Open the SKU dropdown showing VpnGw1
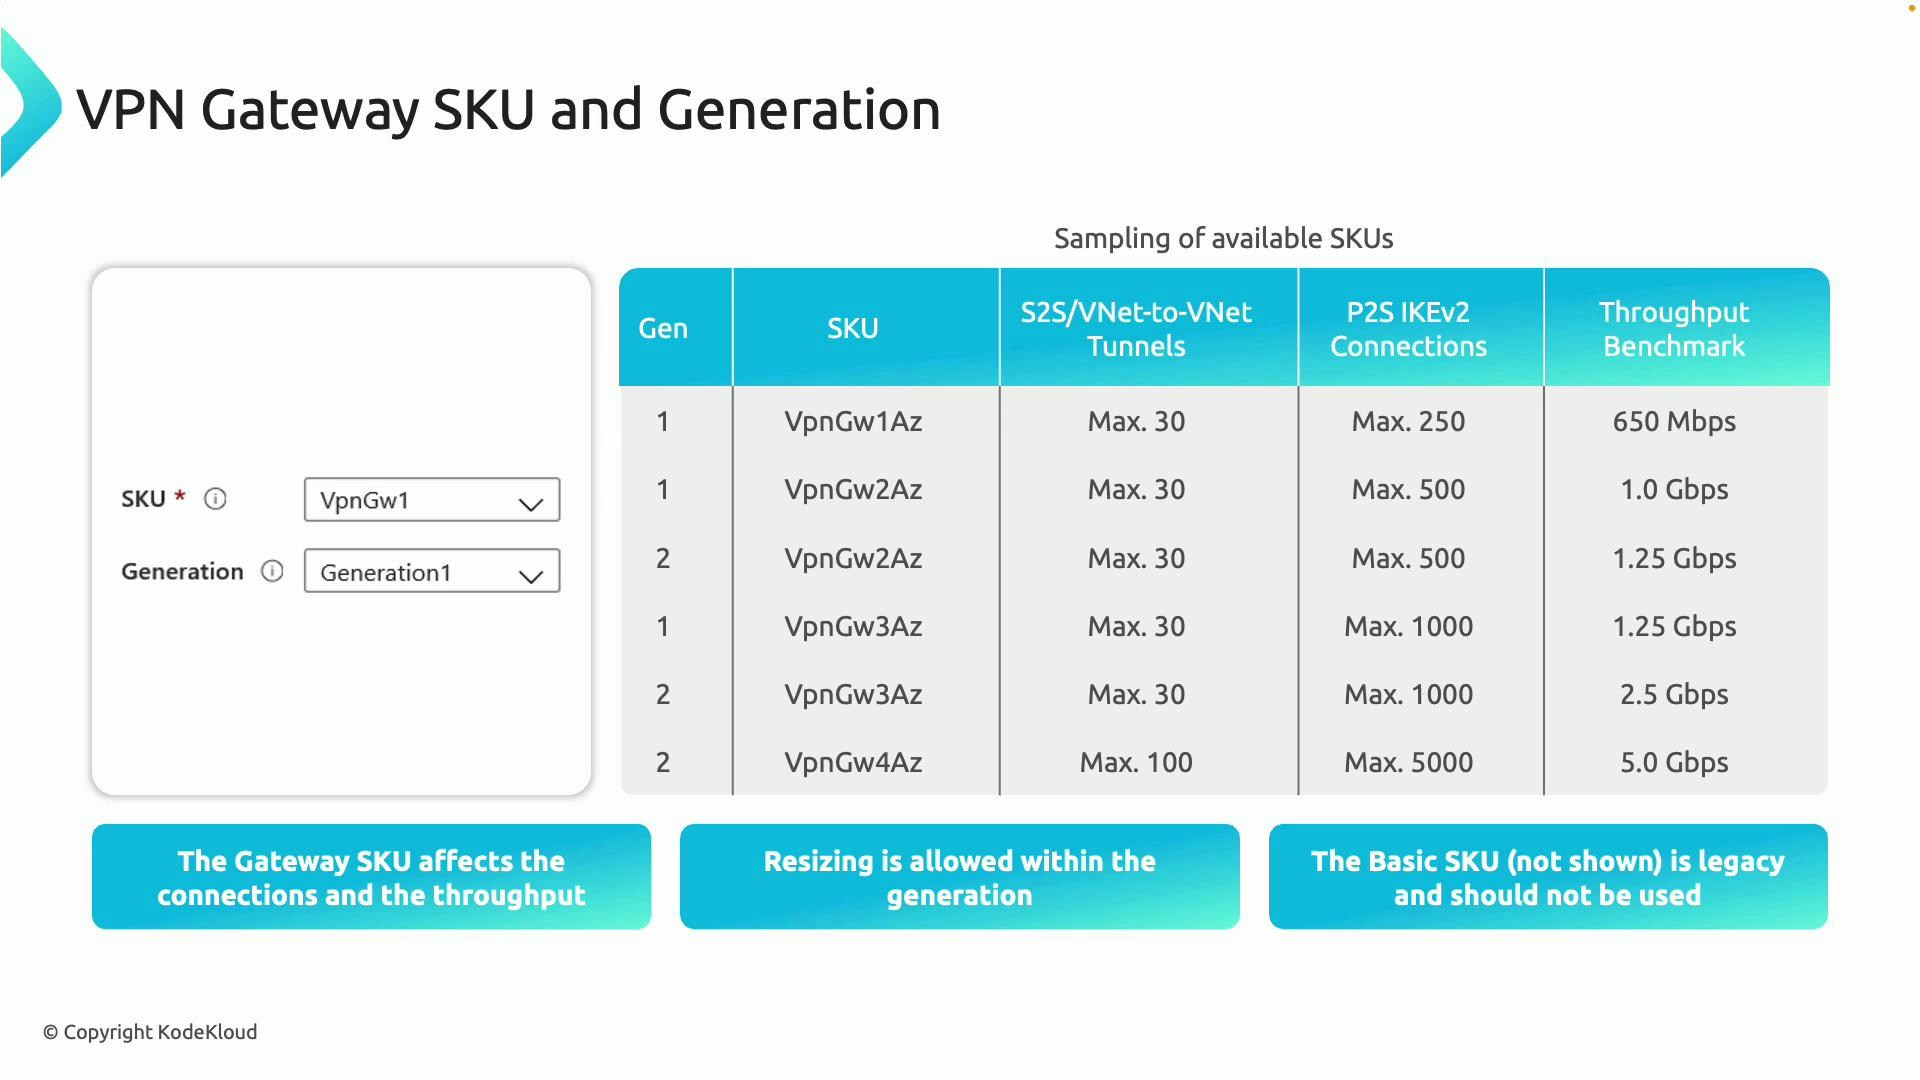1920x1080 pixels. 431,500
